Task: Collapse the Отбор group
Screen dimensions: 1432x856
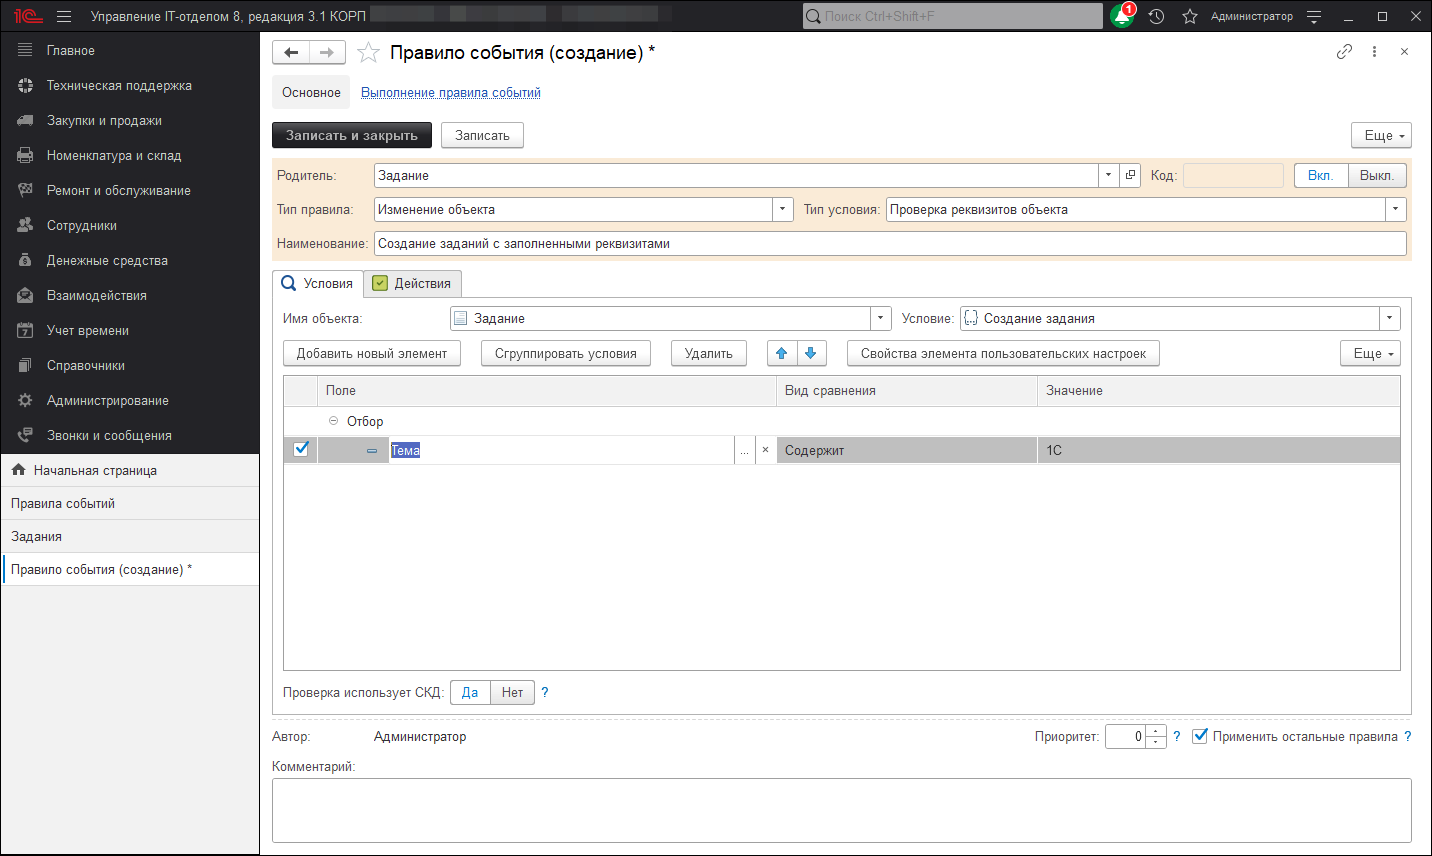Action: tap(332, 421)
